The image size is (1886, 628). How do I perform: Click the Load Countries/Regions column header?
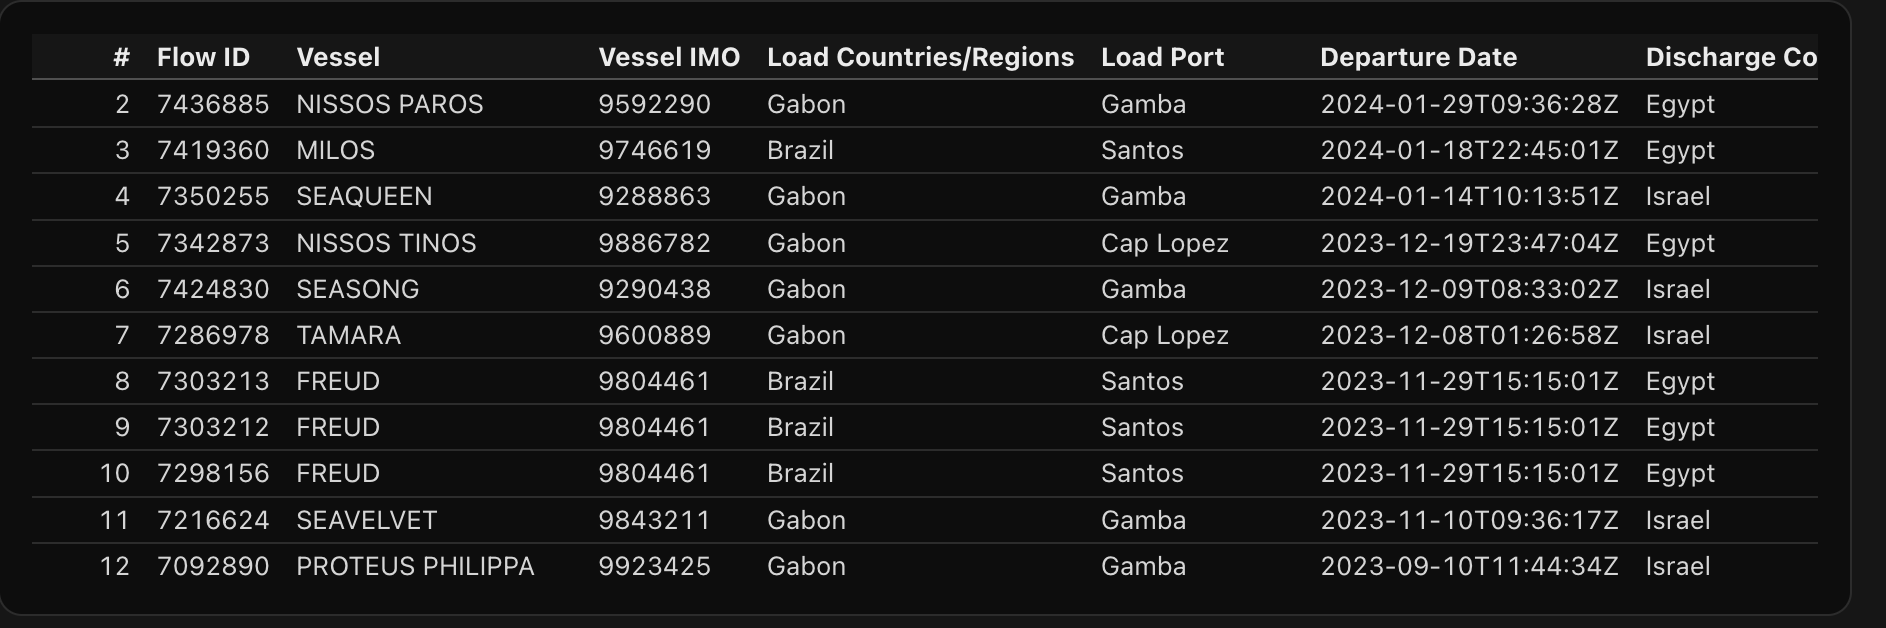tap(920, 57)
